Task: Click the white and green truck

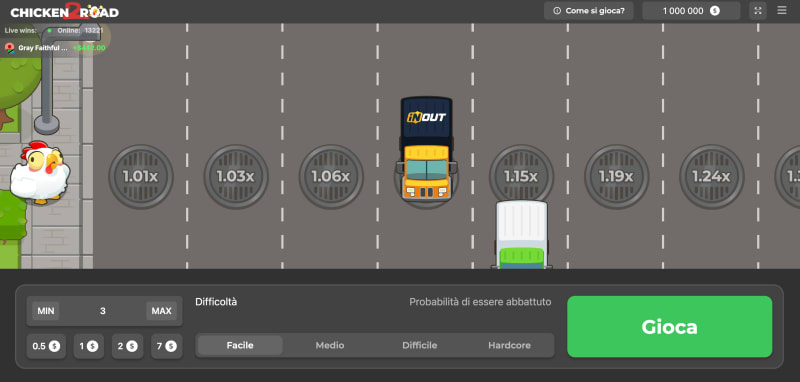Action: (521, 235)
